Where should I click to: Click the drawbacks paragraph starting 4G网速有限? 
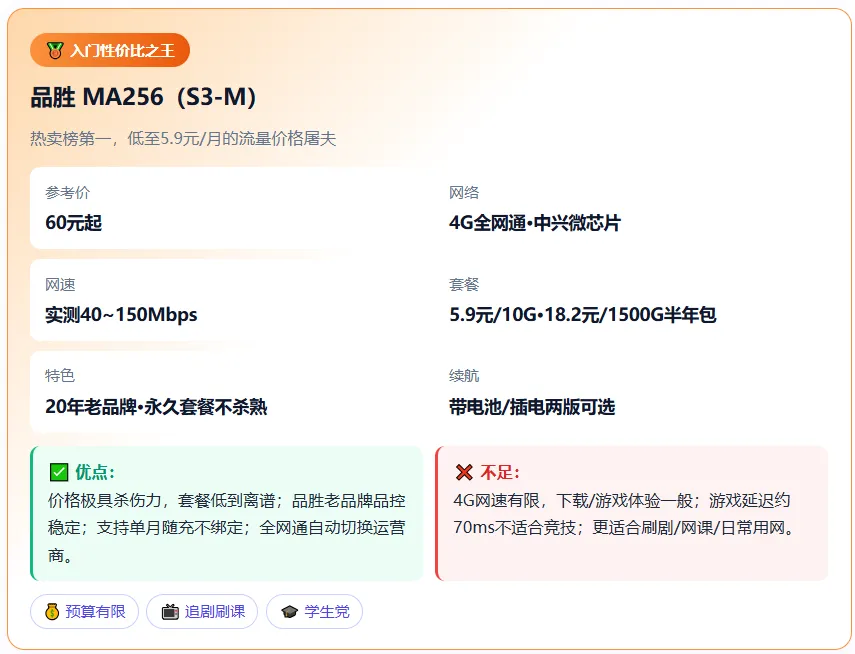625,514
